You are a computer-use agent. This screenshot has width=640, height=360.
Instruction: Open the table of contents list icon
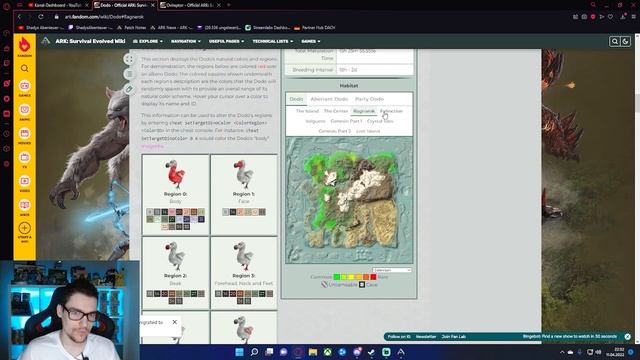click(x=129, y=74)
